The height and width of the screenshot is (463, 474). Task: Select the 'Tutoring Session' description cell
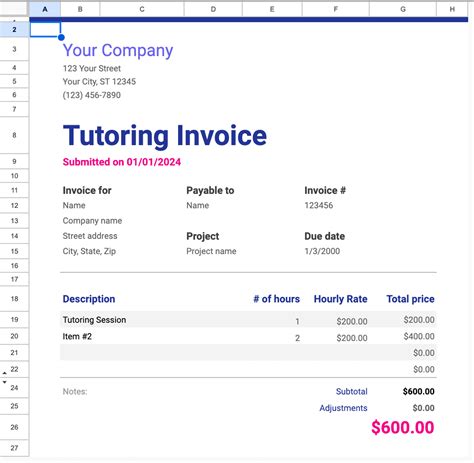pos(94,320)
